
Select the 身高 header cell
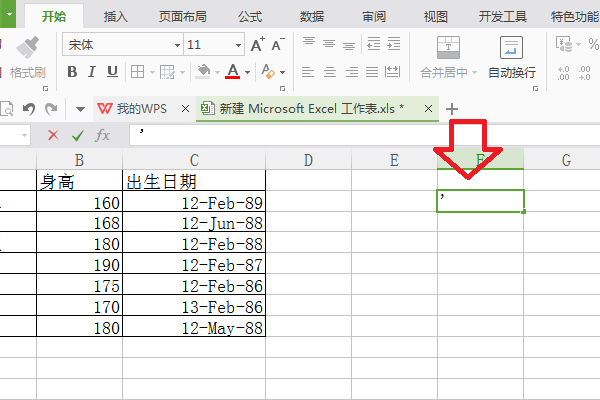point(80,180)
